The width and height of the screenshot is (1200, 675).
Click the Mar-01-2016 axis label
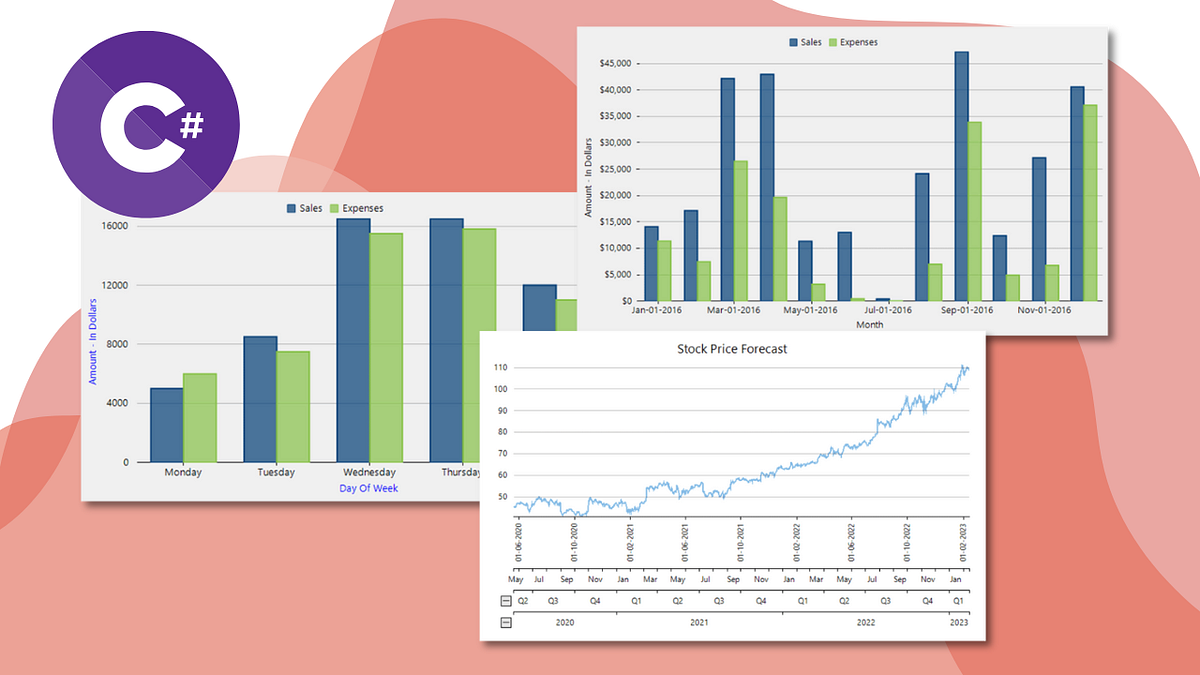click(733, 310)
